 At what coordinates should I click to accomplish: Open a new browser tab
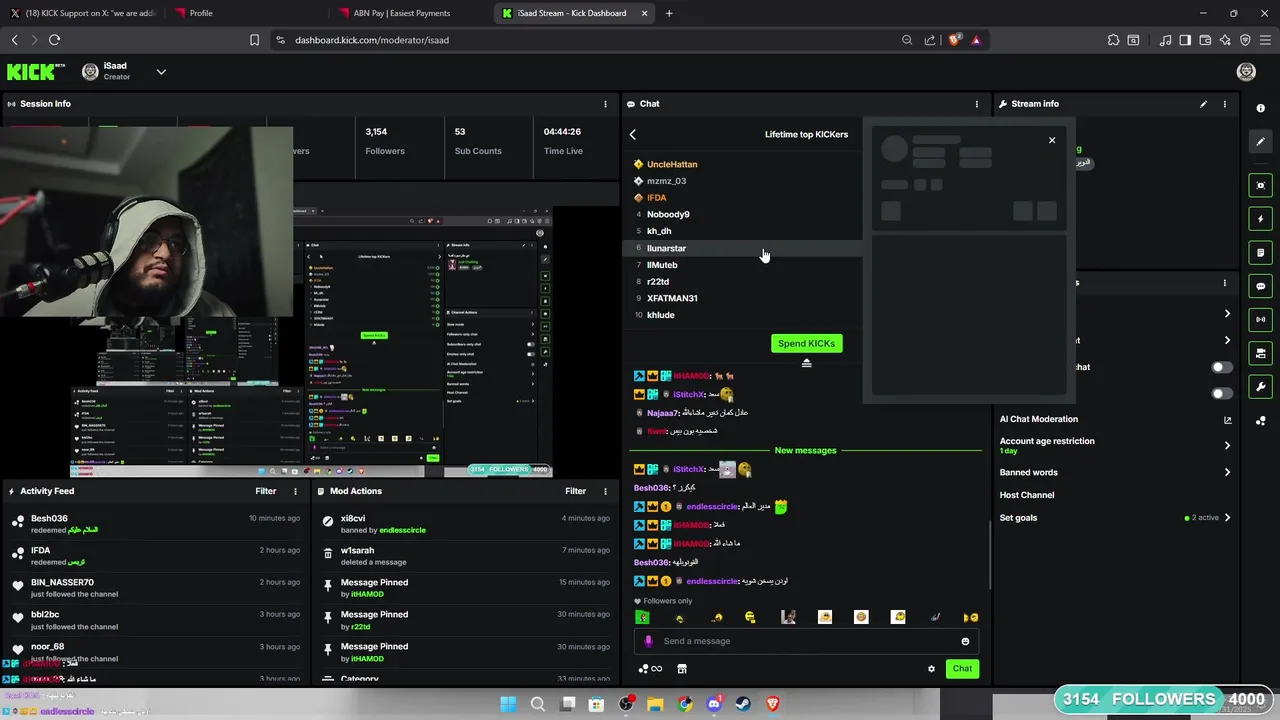pos(669,13)
